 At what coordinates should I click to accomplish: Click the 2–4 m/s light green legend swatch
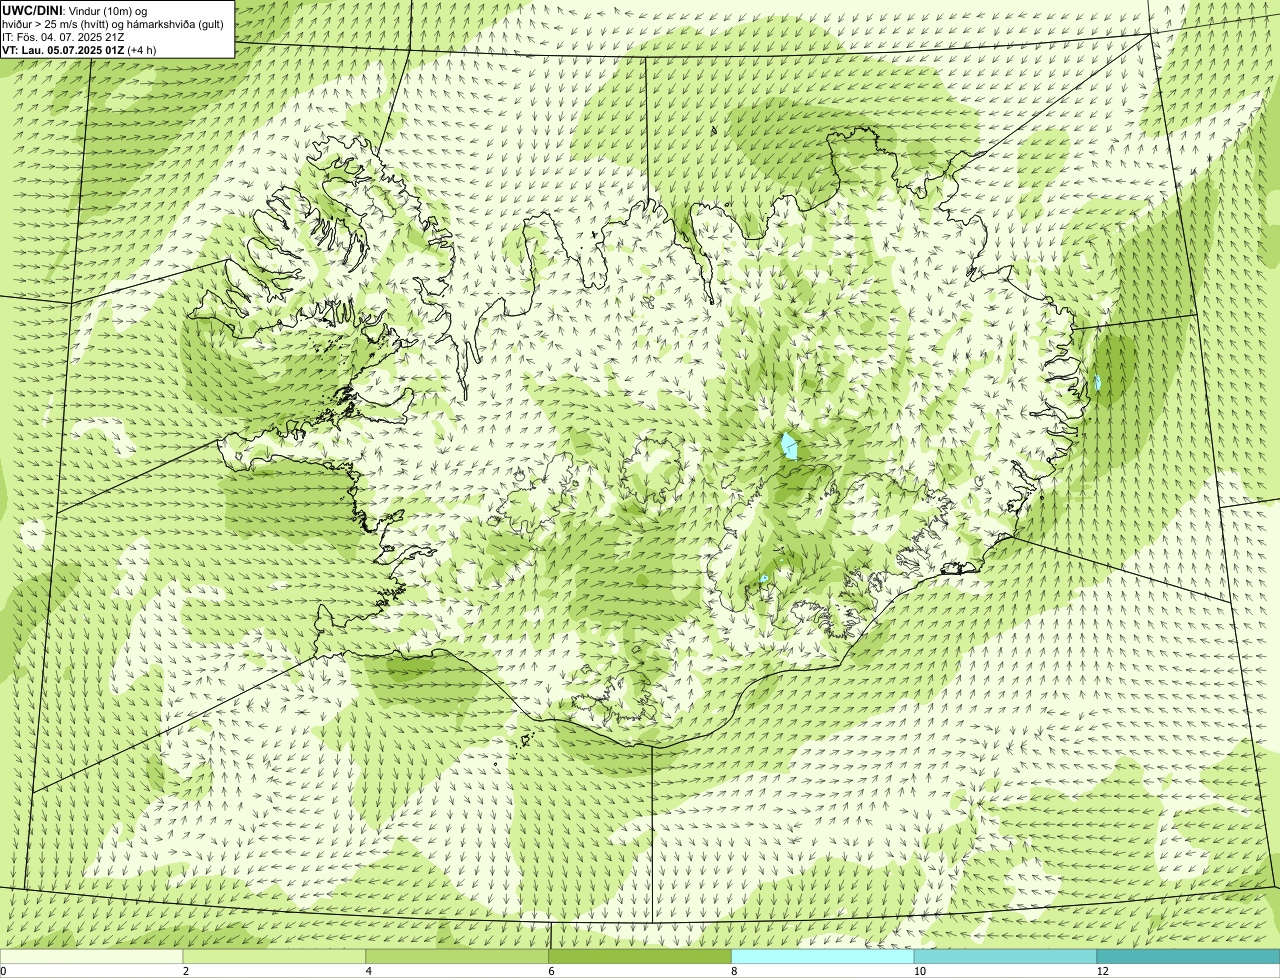point(275,956)
